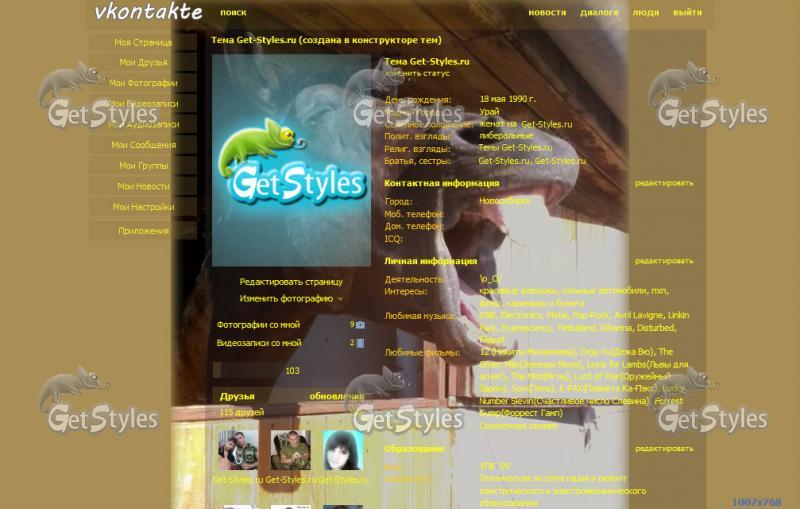The width and height of the screenshot is (800, 509).
Task: Click photo icon next to count 9
Action: point(360,325)
